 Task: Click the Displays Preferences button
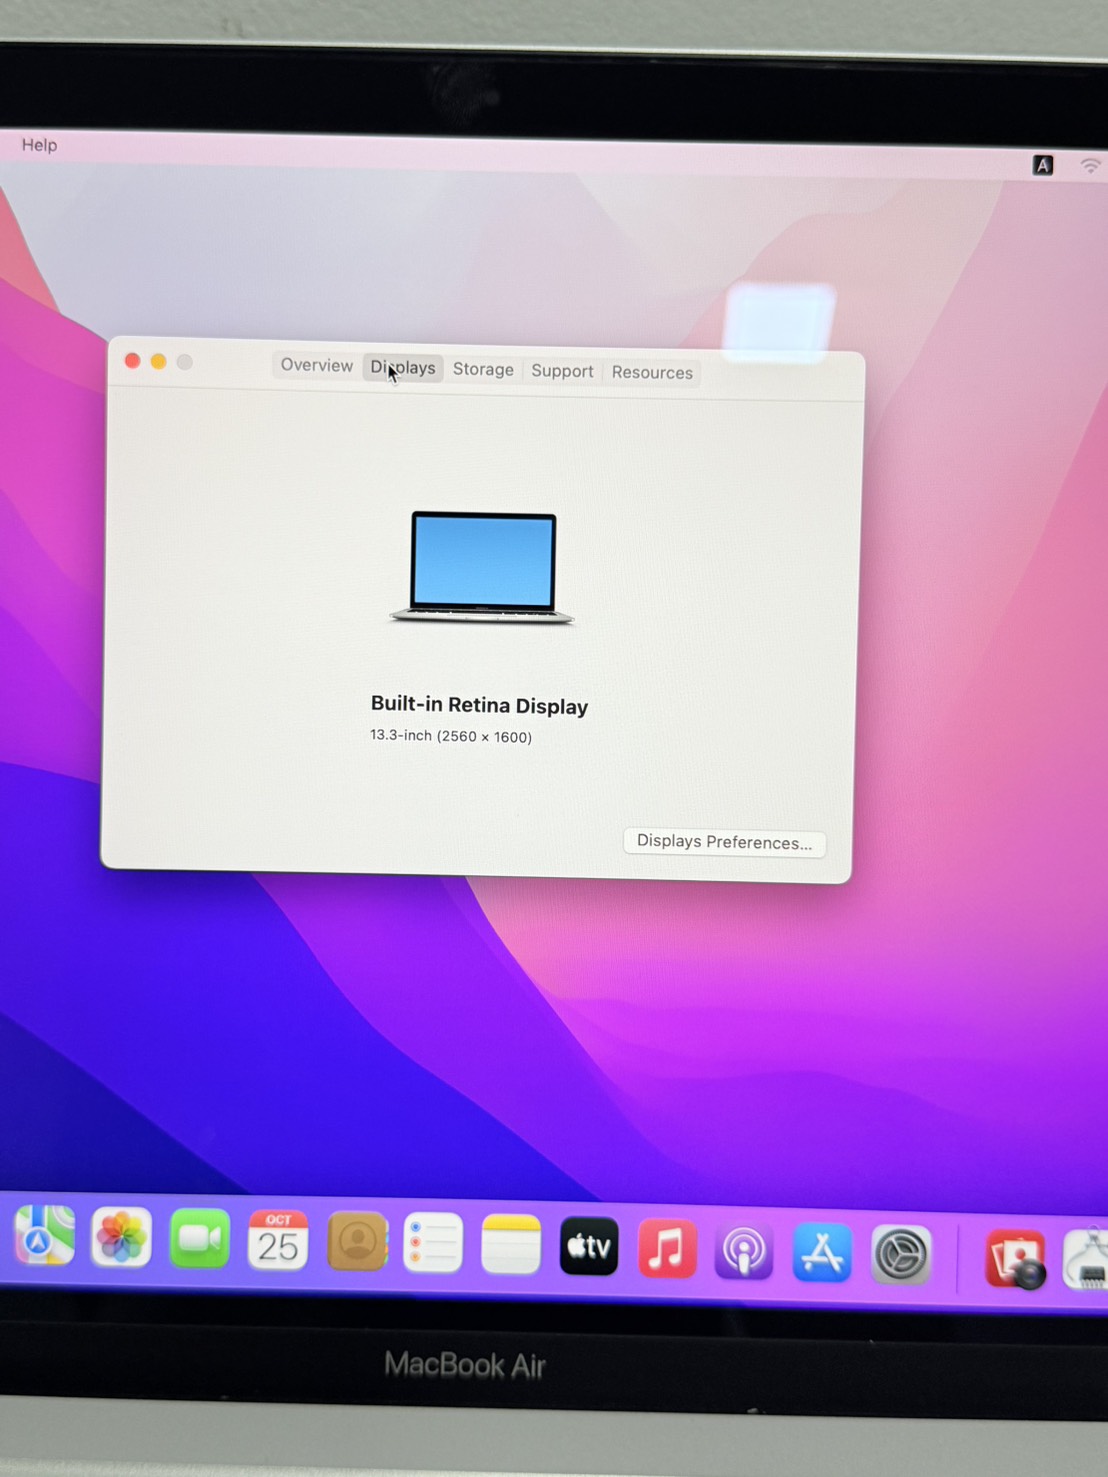[x=723, y=843]
